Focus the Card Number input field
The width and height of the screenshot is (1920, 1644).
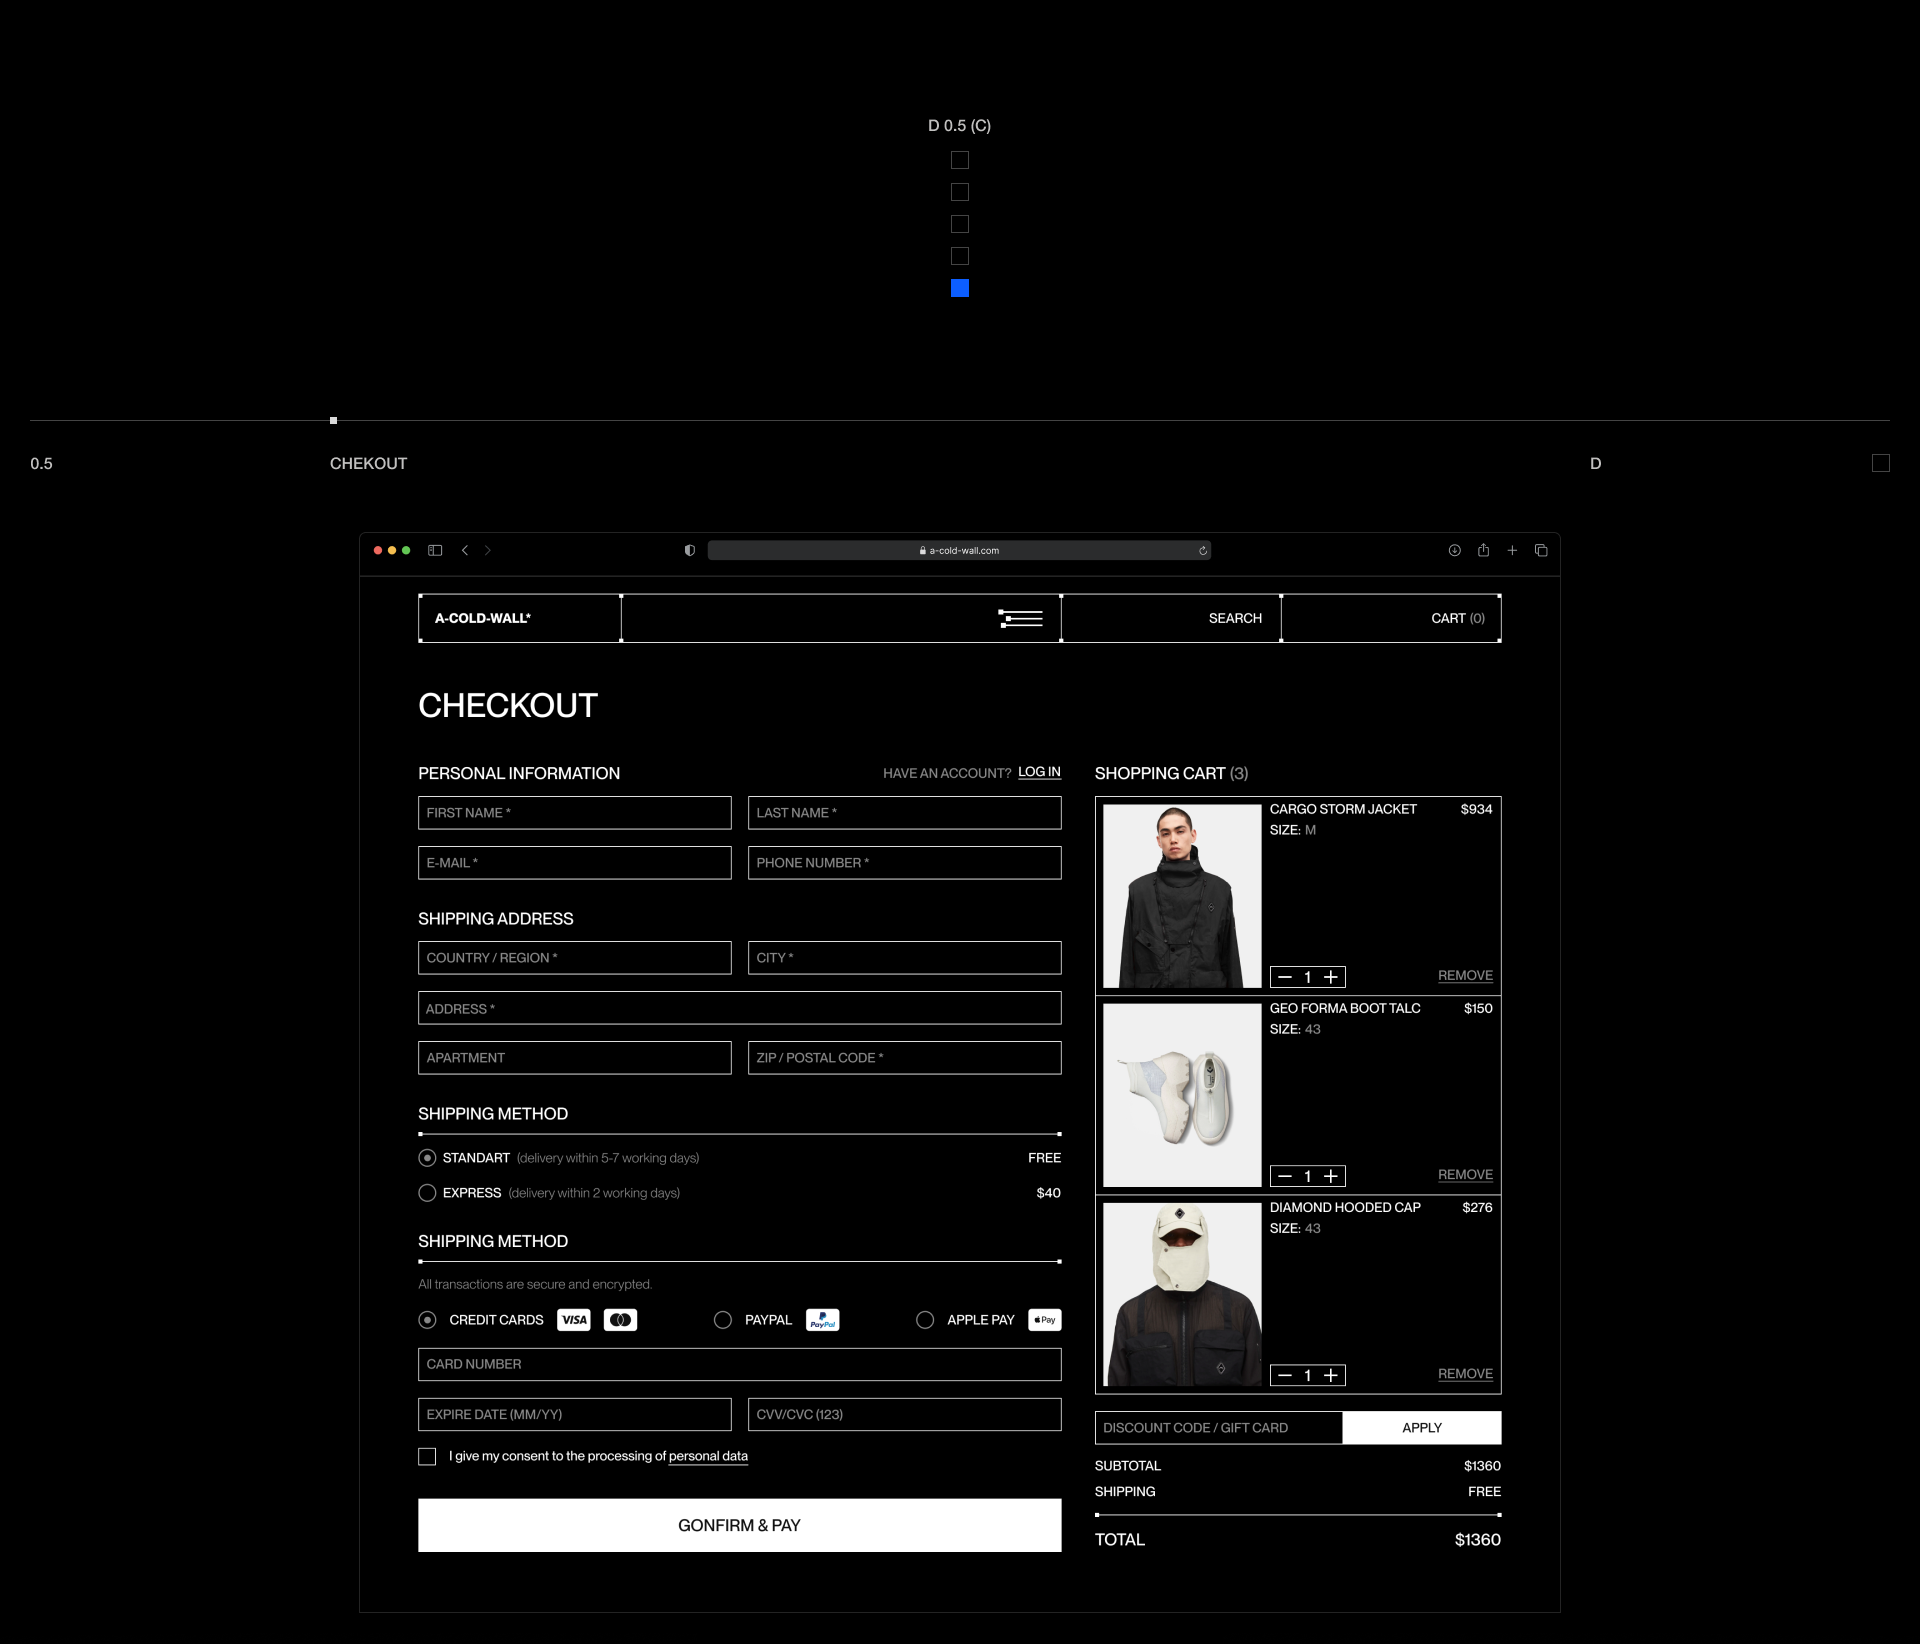tap(739, 1364)
